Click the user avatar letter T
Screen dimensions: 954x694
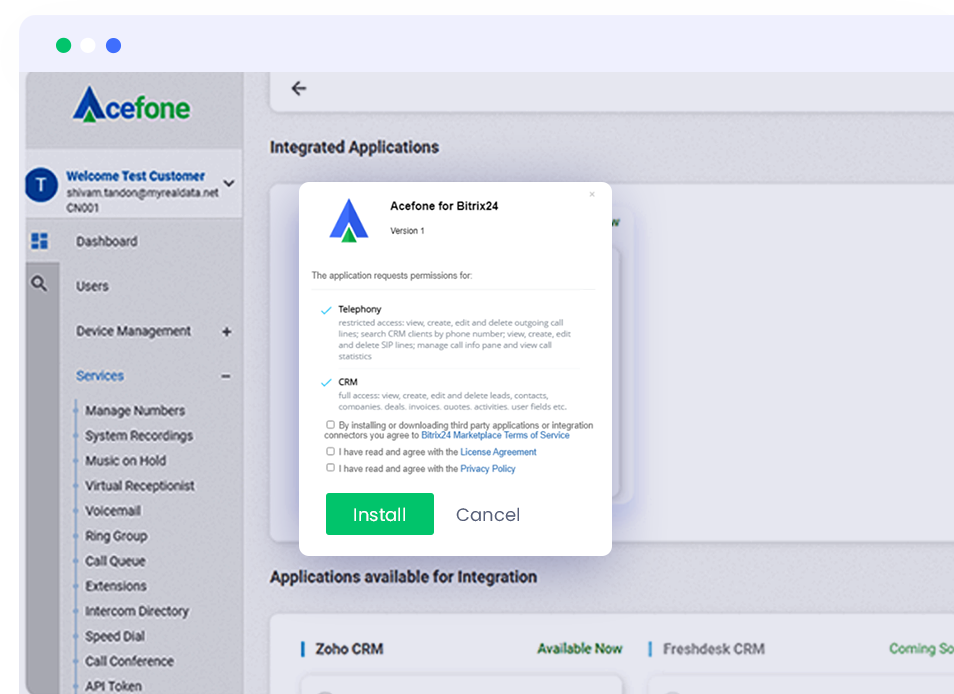tap(41, 185)
